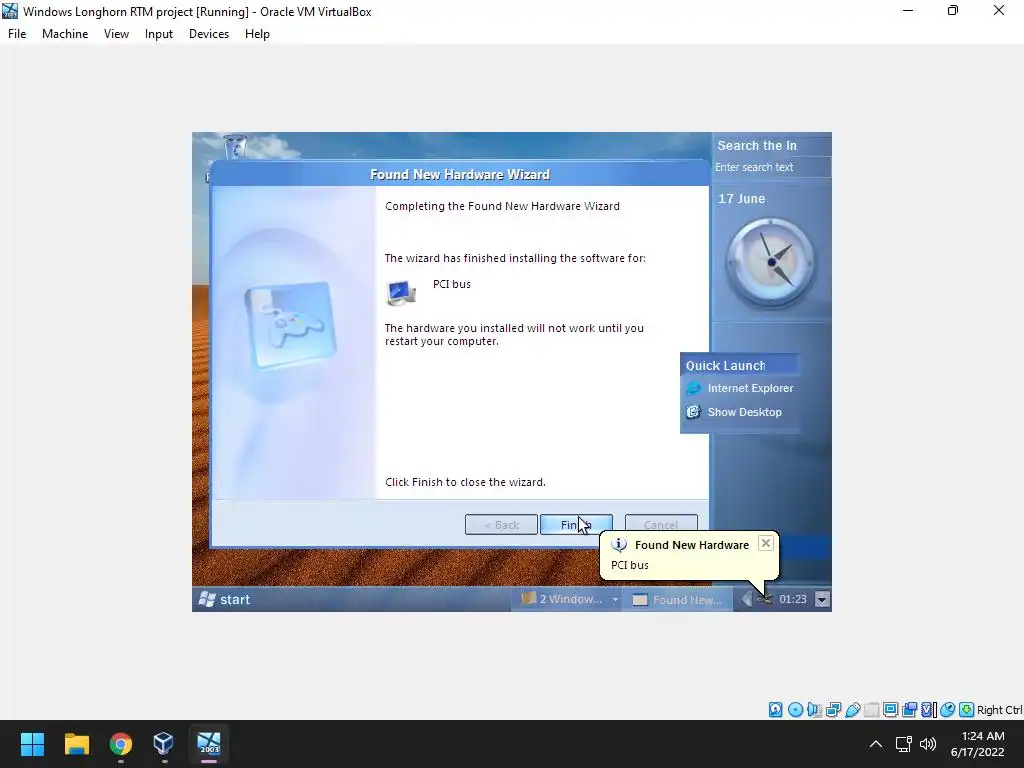
Task: Open the Longhorn start menu
Action: point(224,599)
